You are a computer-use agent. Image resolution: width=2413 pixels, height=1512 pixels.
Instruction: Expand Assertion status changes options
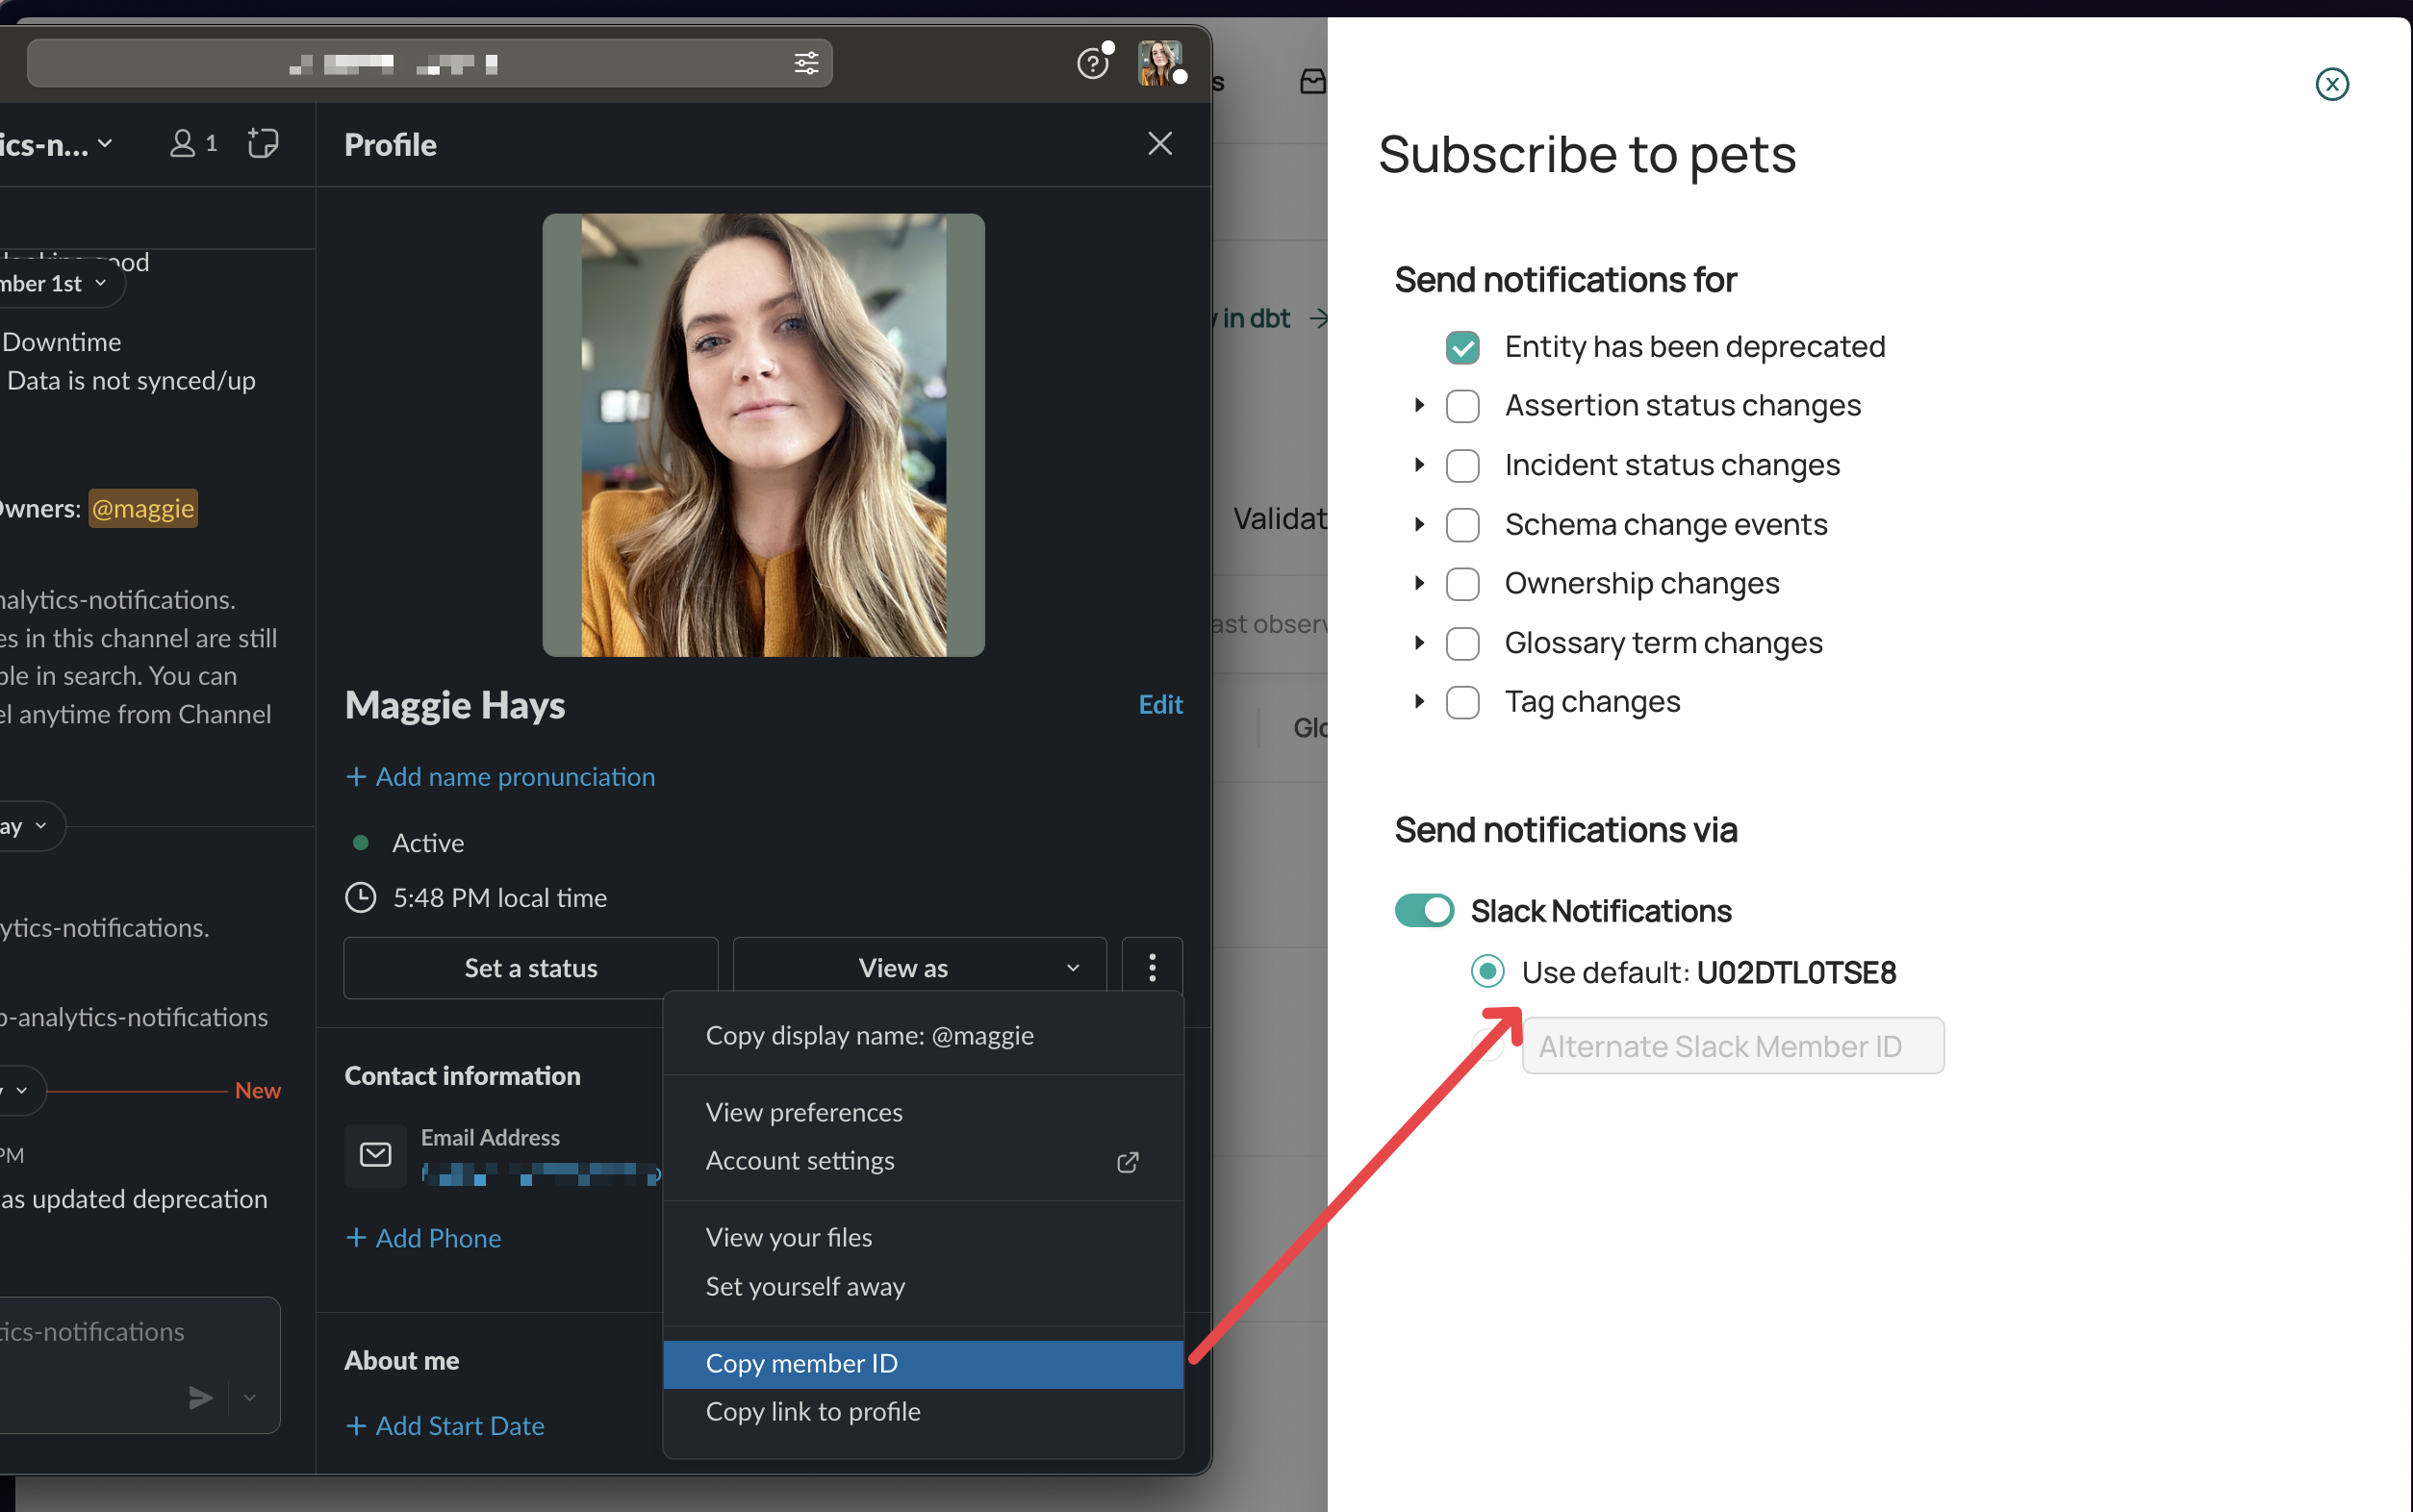[1419, 406]
